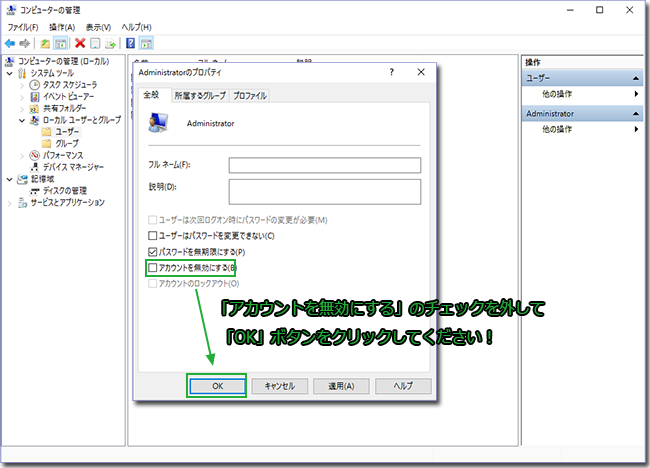The image size is (650, 468).
Task: Click the 適用(A) button
Action: tap(341, 386)
